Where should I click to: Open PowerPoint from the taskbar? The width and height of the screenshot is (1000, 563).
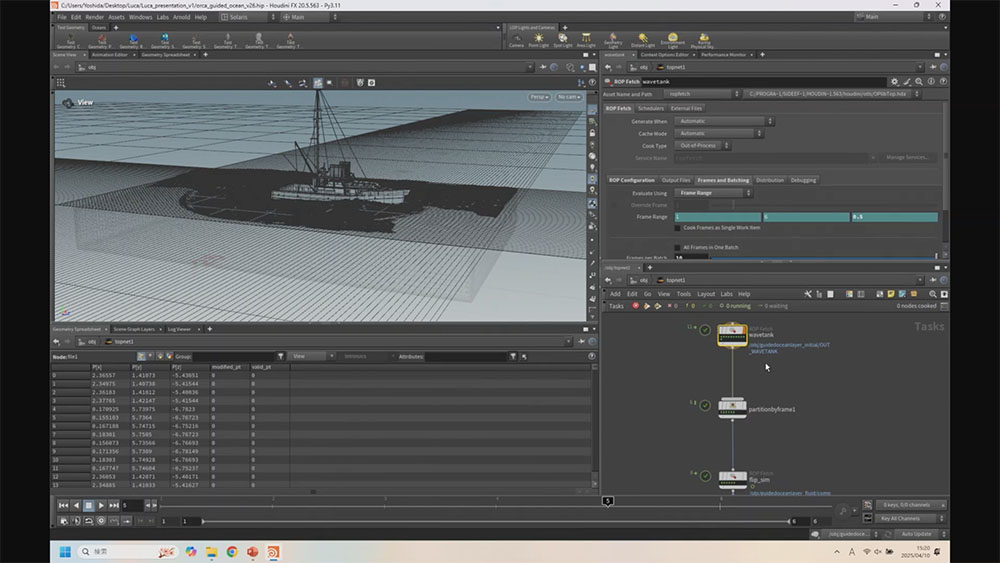point(253,552)
